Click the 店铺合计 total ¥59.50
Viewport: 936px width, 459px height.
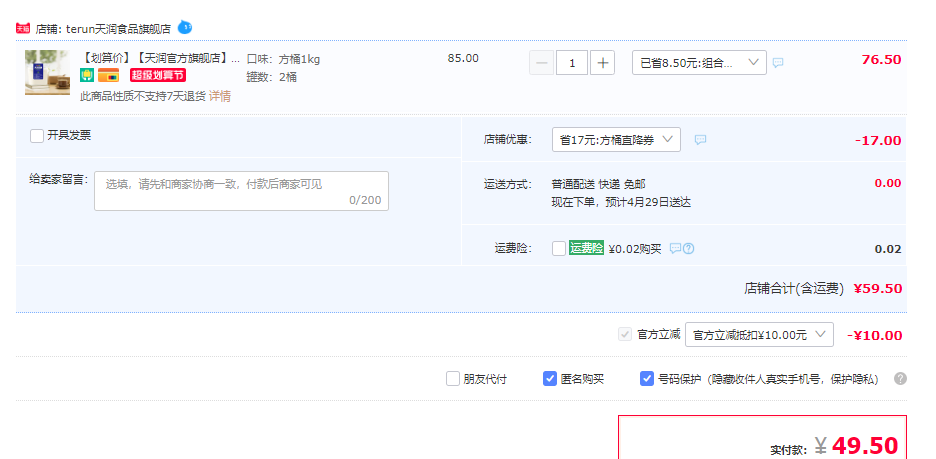pos(878,289)
